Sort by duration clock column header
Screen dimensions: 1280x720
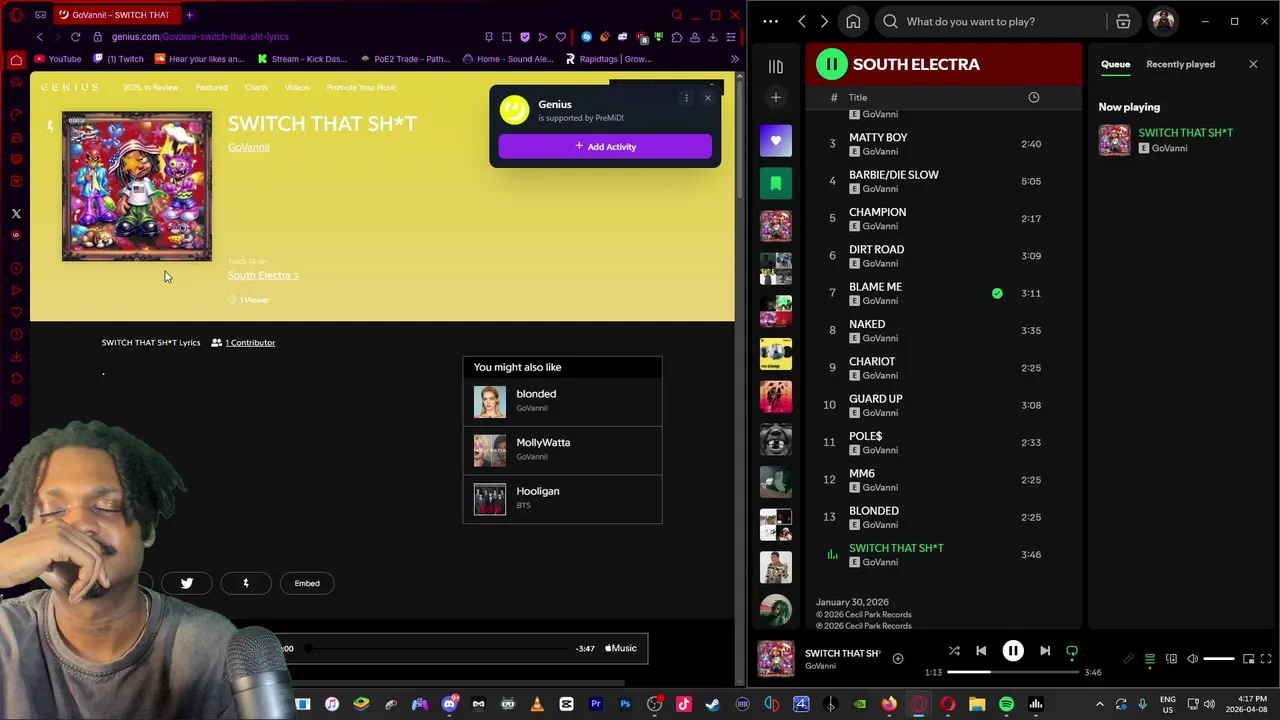pos(1034,97)
